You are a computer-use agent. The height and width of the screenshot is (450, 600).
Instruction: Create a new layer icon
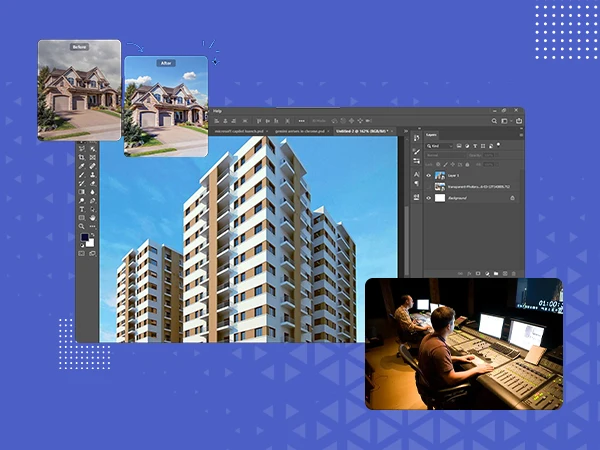pos(505,274)
